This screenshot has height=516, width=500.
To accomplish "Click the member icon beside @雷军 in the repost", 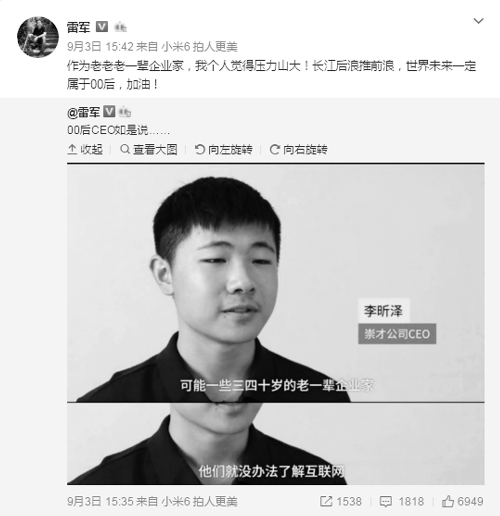I will (x=125, y=112).
